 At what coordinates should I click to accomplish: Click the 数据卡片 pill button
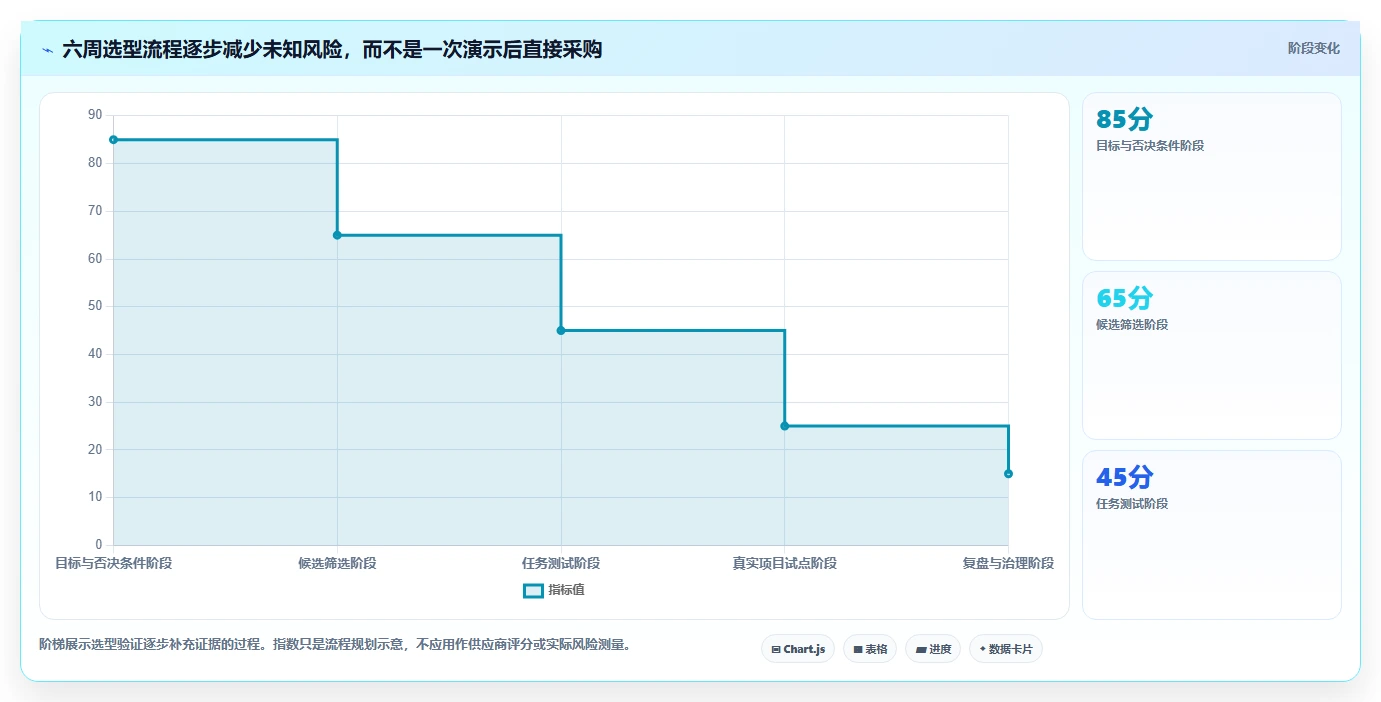click(1006, 649)
